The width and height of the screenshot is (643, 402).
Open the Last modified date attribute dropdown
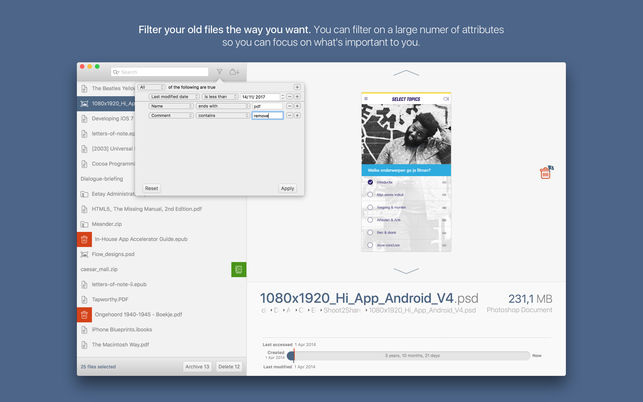tap(173, 97)
